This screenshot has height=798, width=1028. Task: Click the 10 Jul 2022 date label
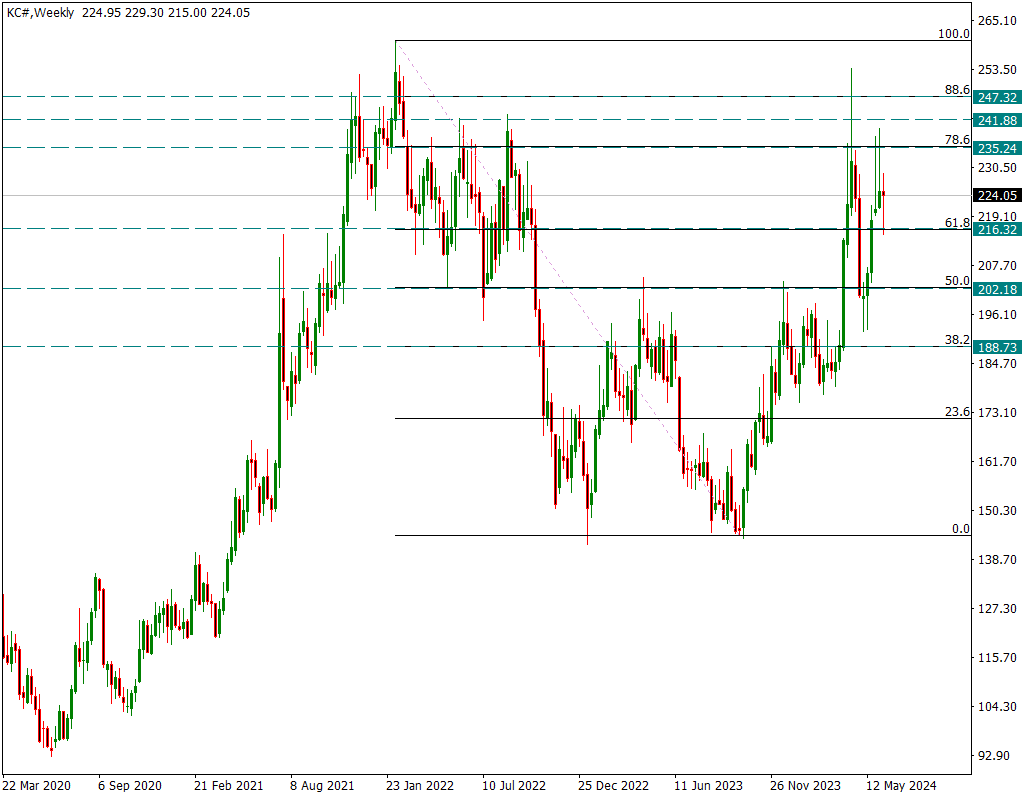(x=514, y=786)
